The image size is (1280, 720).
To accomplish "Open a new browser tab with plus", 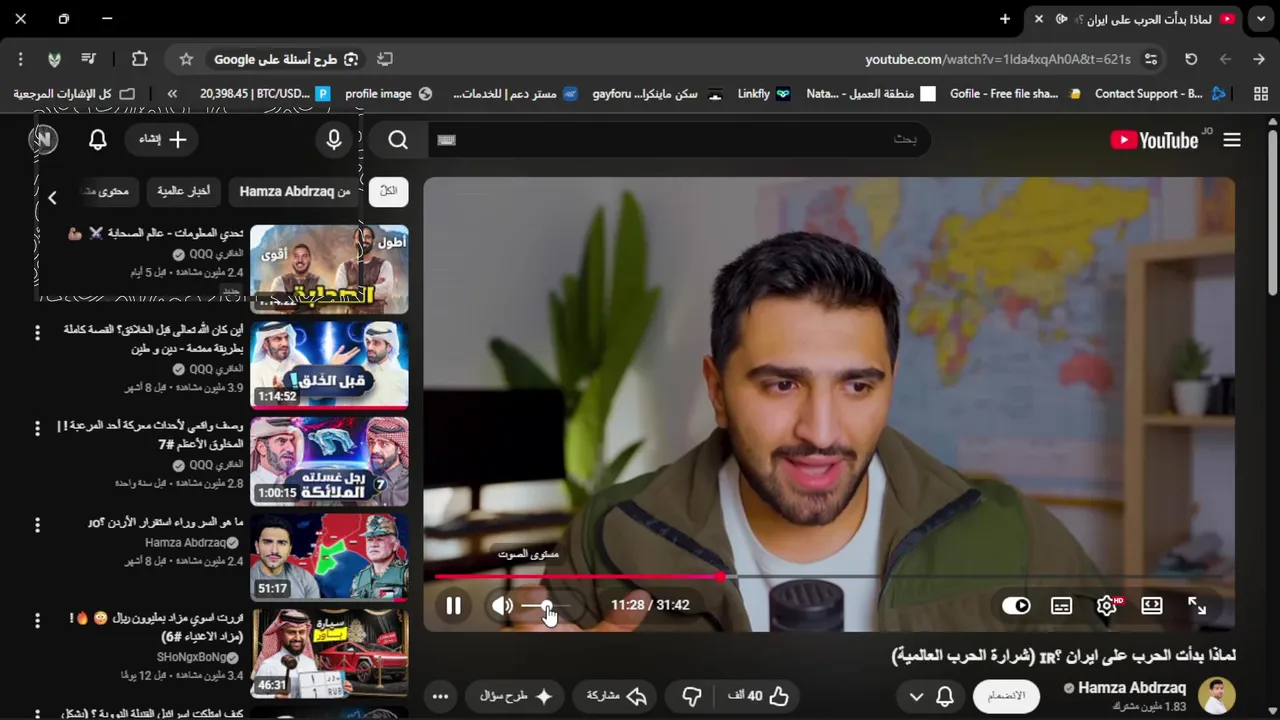I will (1005, 19).
